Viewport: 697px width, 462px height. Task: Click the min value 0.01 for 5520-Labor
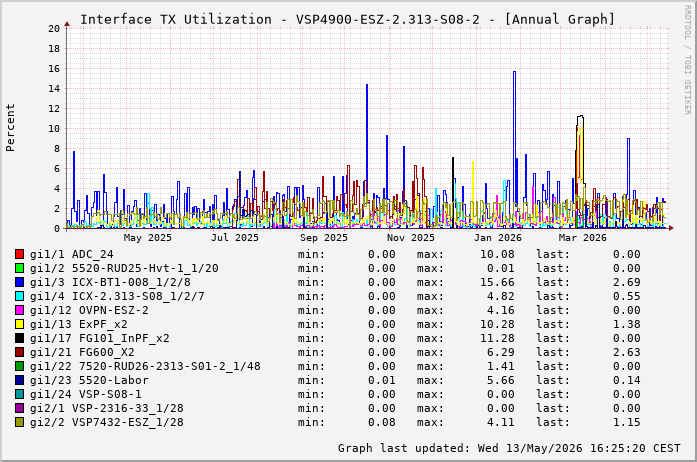(x=382, y=380)
